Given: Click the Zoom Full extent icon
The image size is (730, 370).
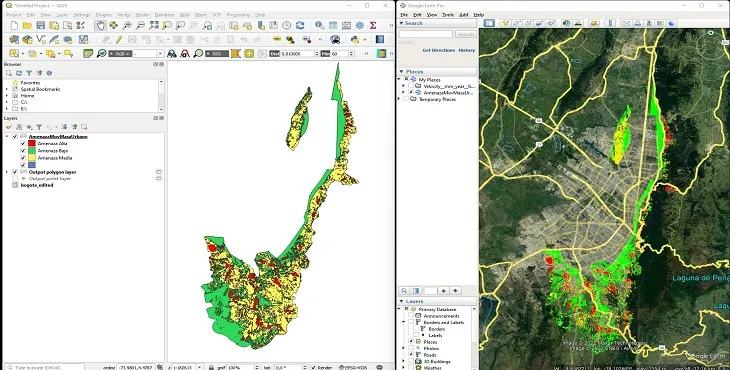Looking at the screenshot, I should point(154,25).
